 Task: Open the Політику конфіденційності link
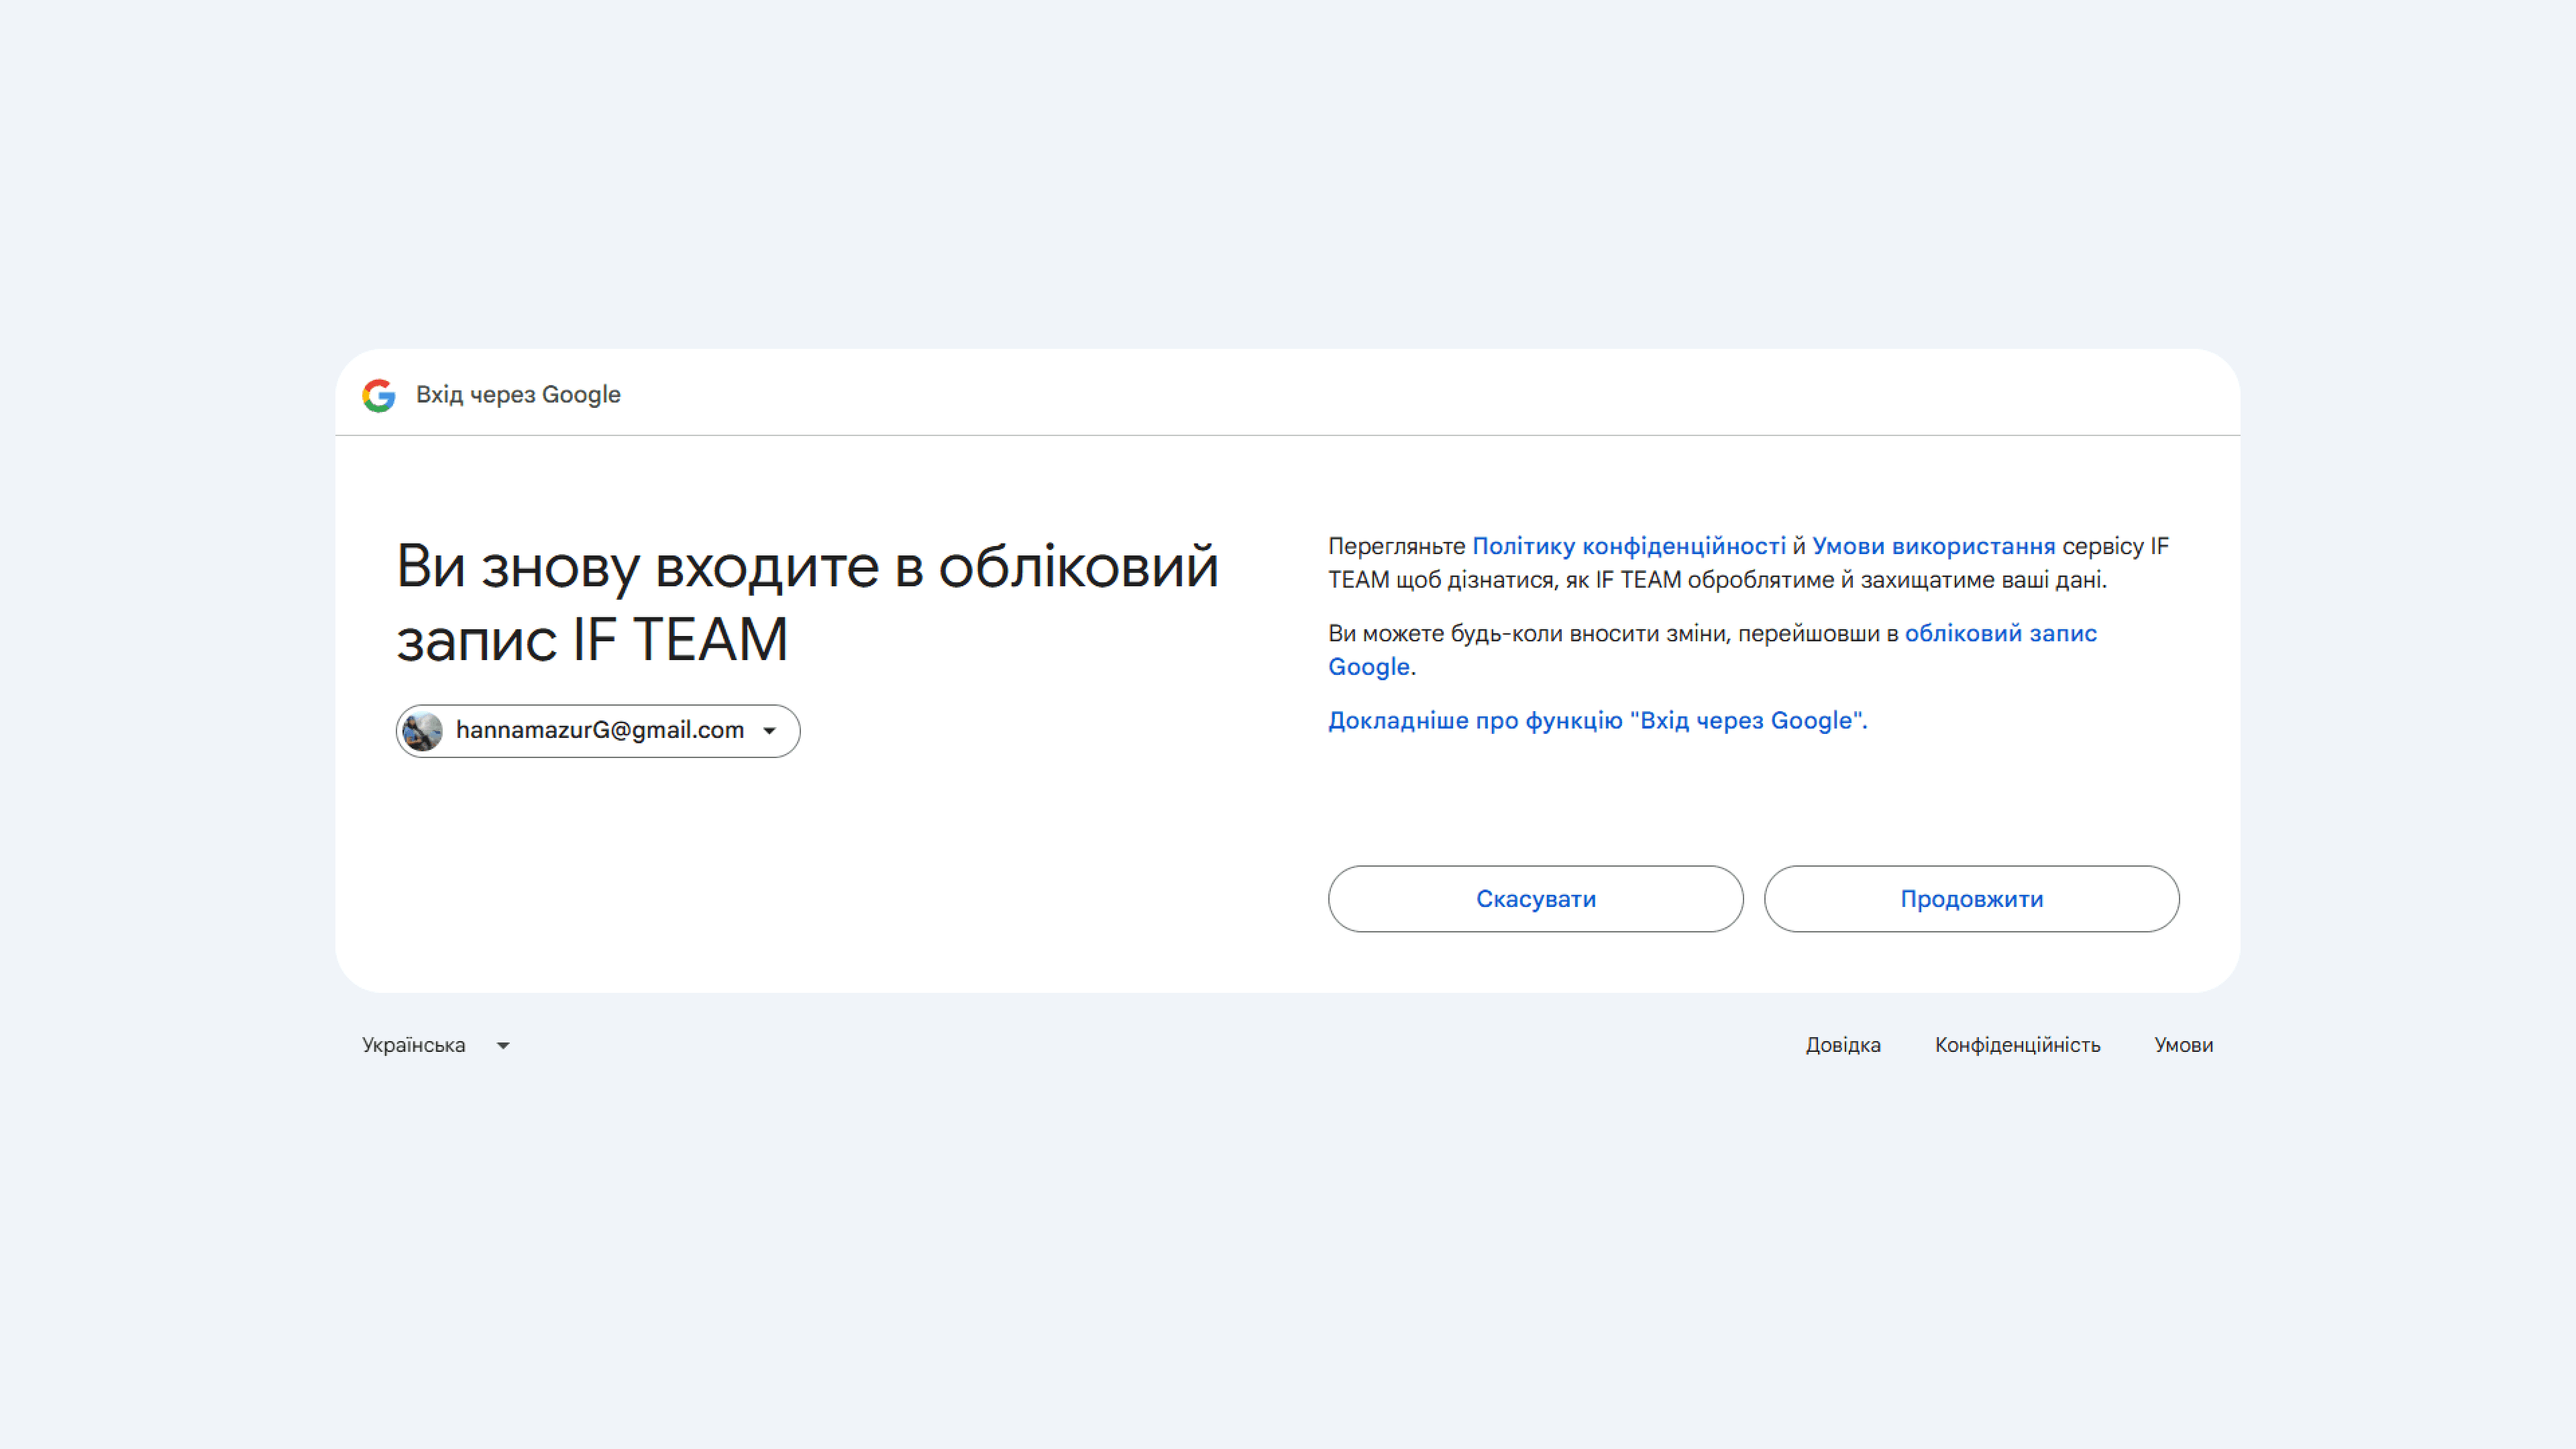pos(1629,546)
